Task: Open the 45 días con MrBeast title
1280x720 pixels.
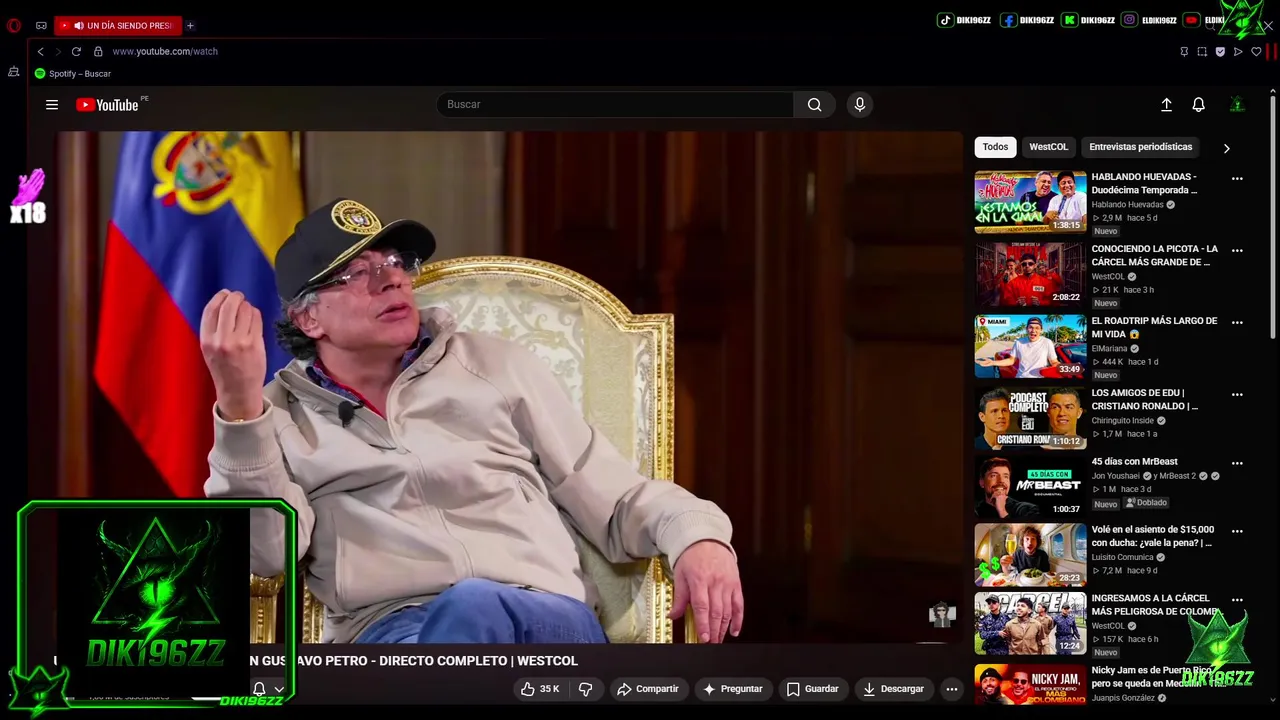Action: pyautogui.click(x=1134, y=462)
